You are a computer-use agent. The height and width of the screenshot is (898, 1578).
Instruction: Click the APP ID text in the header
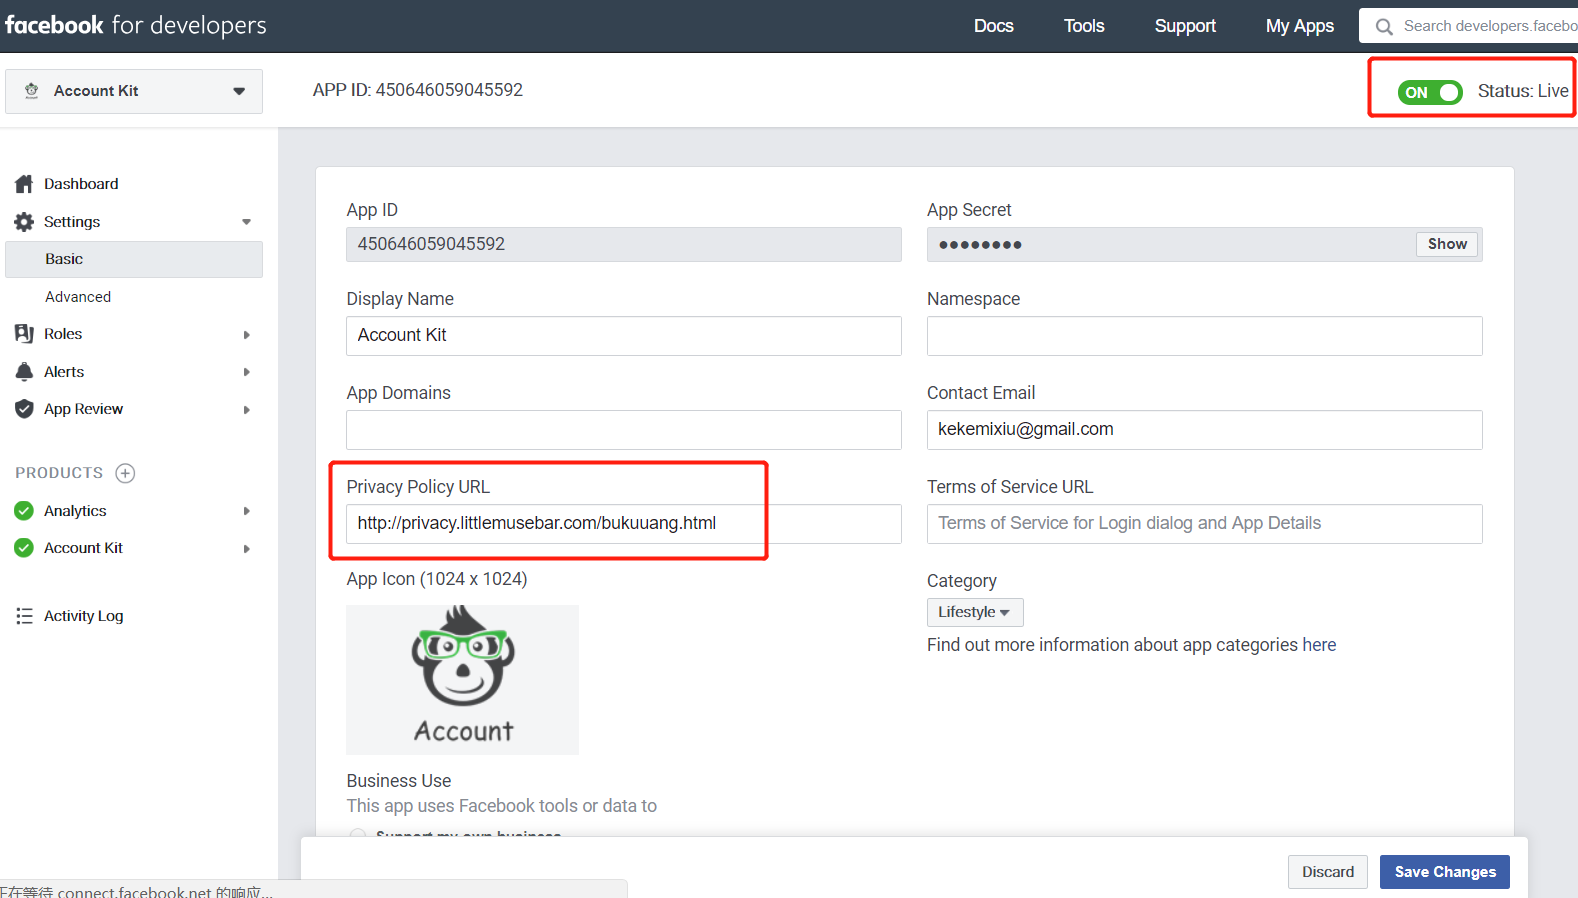tap(418, 90)
